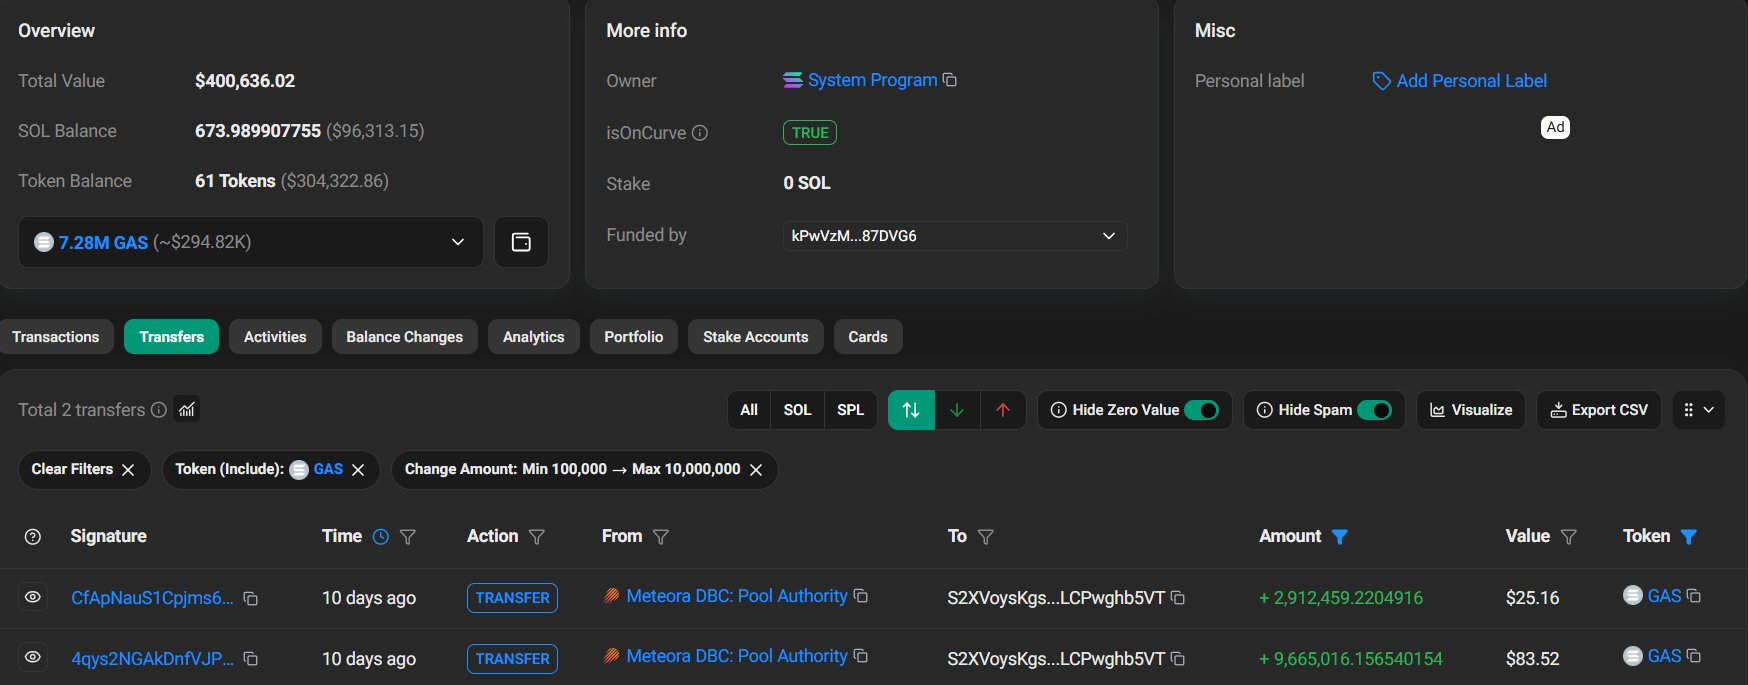The height and width of the screenshot is (685, 1748).
Task: Toggle the Hide Spam switch
Action: tap(1374, 410)
